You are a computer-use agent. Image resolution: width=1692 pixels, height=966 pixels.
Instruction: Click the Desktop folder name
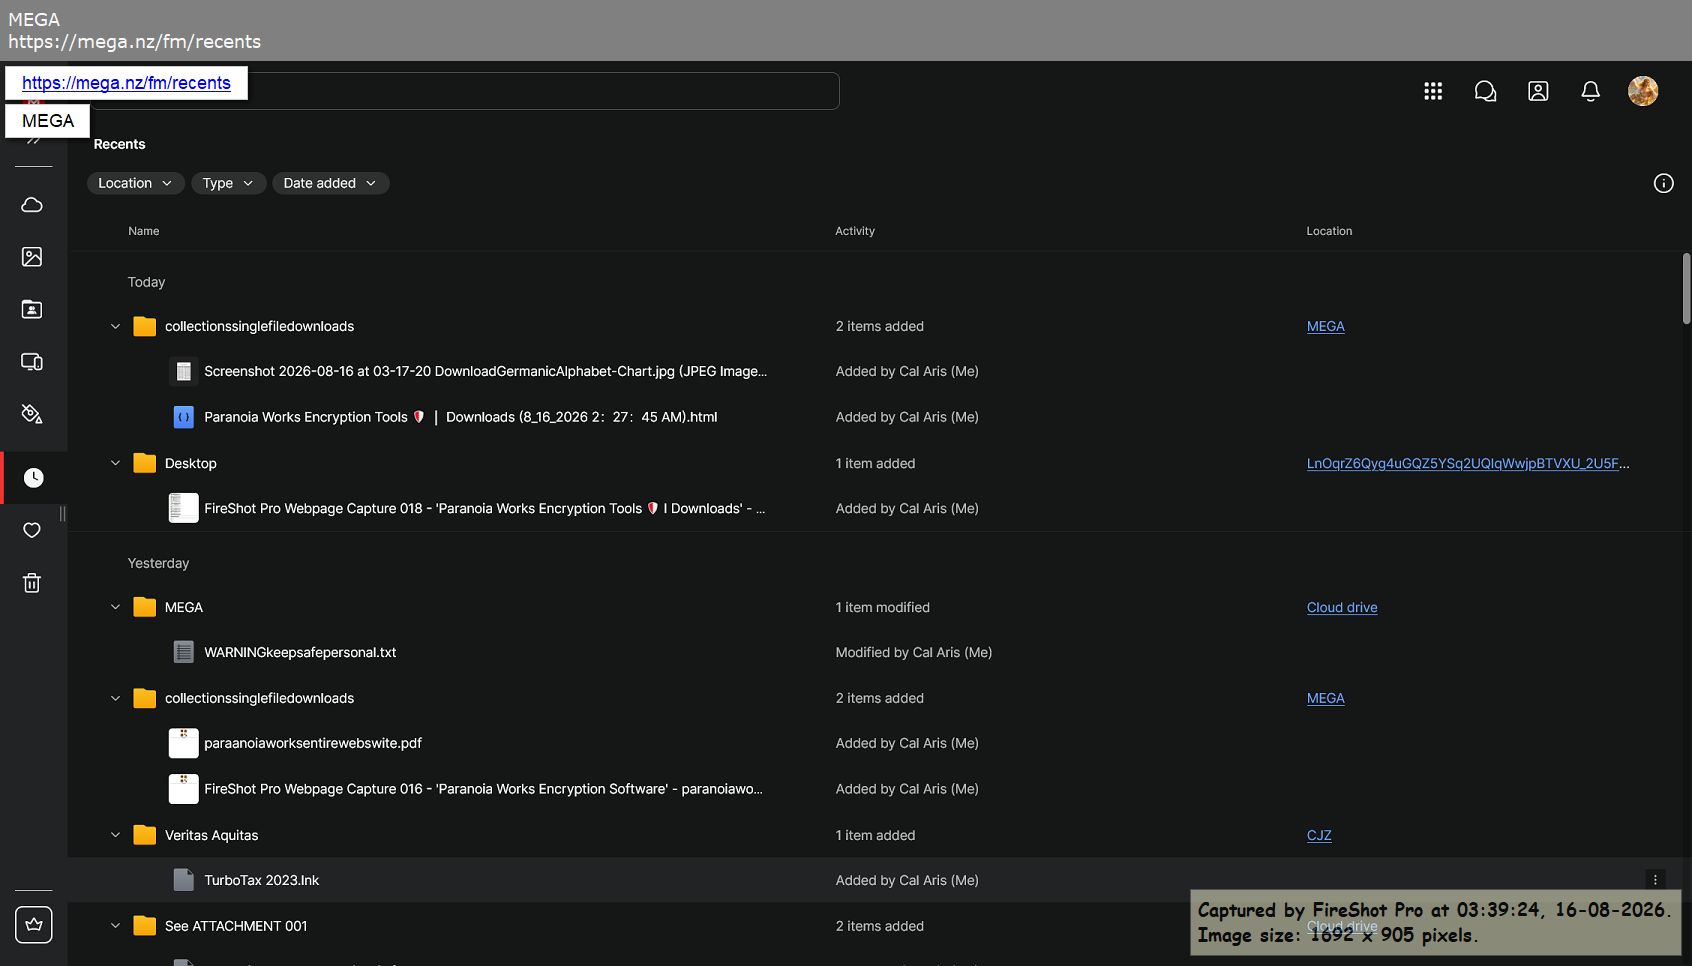coord(190,463)
